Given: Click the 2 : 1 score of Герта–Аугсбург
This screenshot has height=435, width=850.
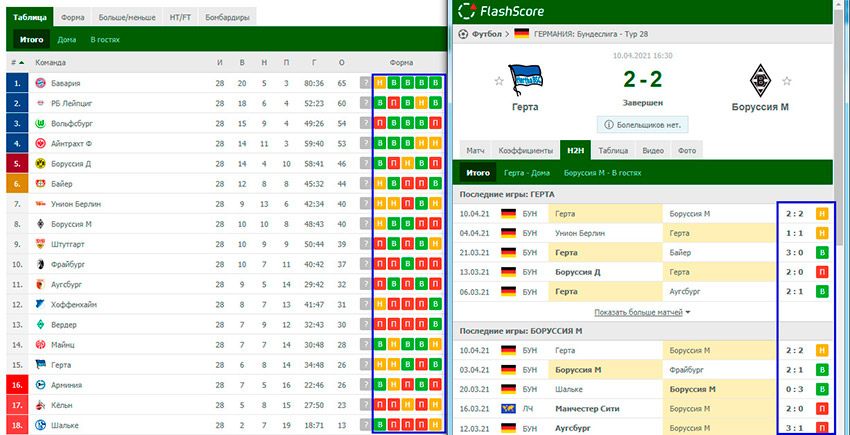Looking at the screenshot, I should click(794, 292).
